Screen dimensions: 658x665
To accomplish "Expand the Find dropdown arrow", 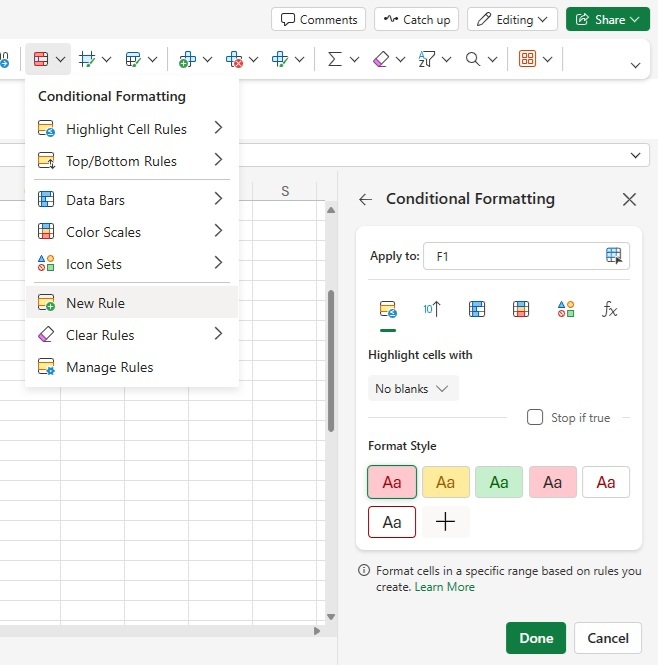I will [492, 59].
